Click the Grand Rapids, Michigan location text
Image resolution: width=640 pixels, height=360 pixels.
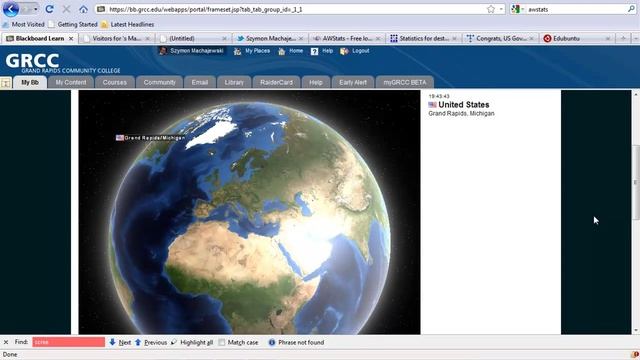click(x=461, y=113)
